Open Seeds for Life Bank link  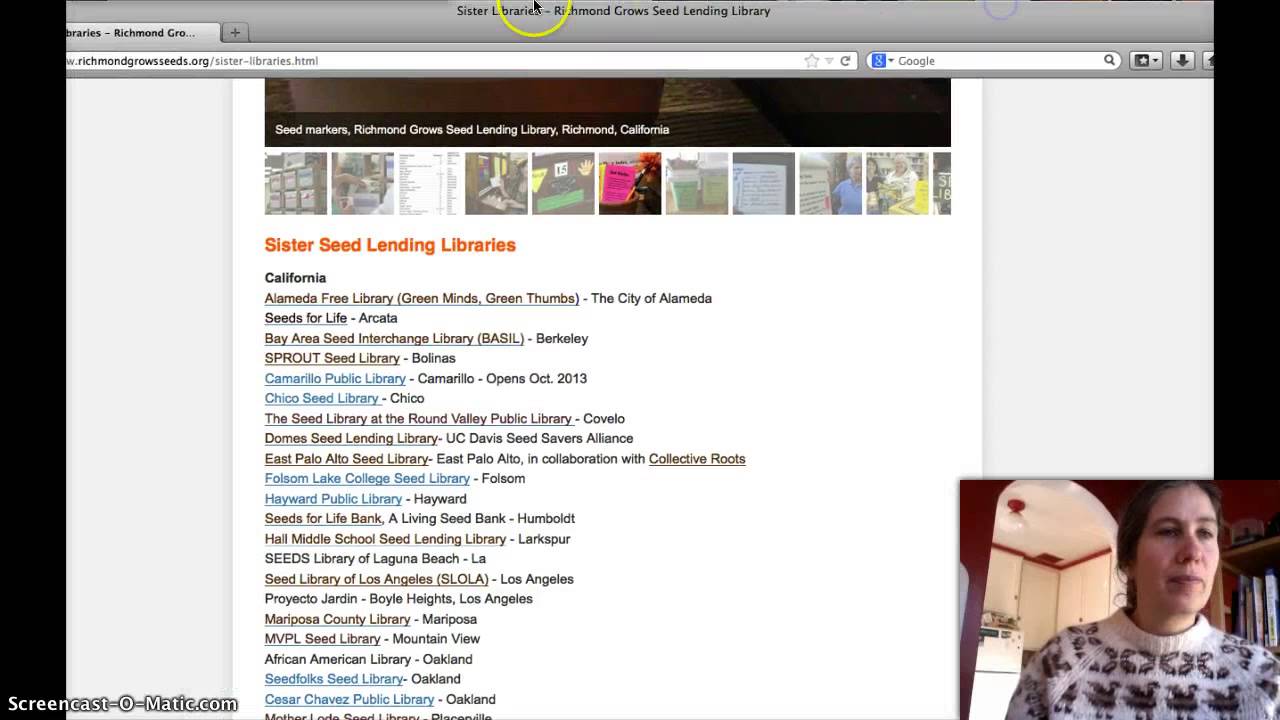tap(323, 518)
